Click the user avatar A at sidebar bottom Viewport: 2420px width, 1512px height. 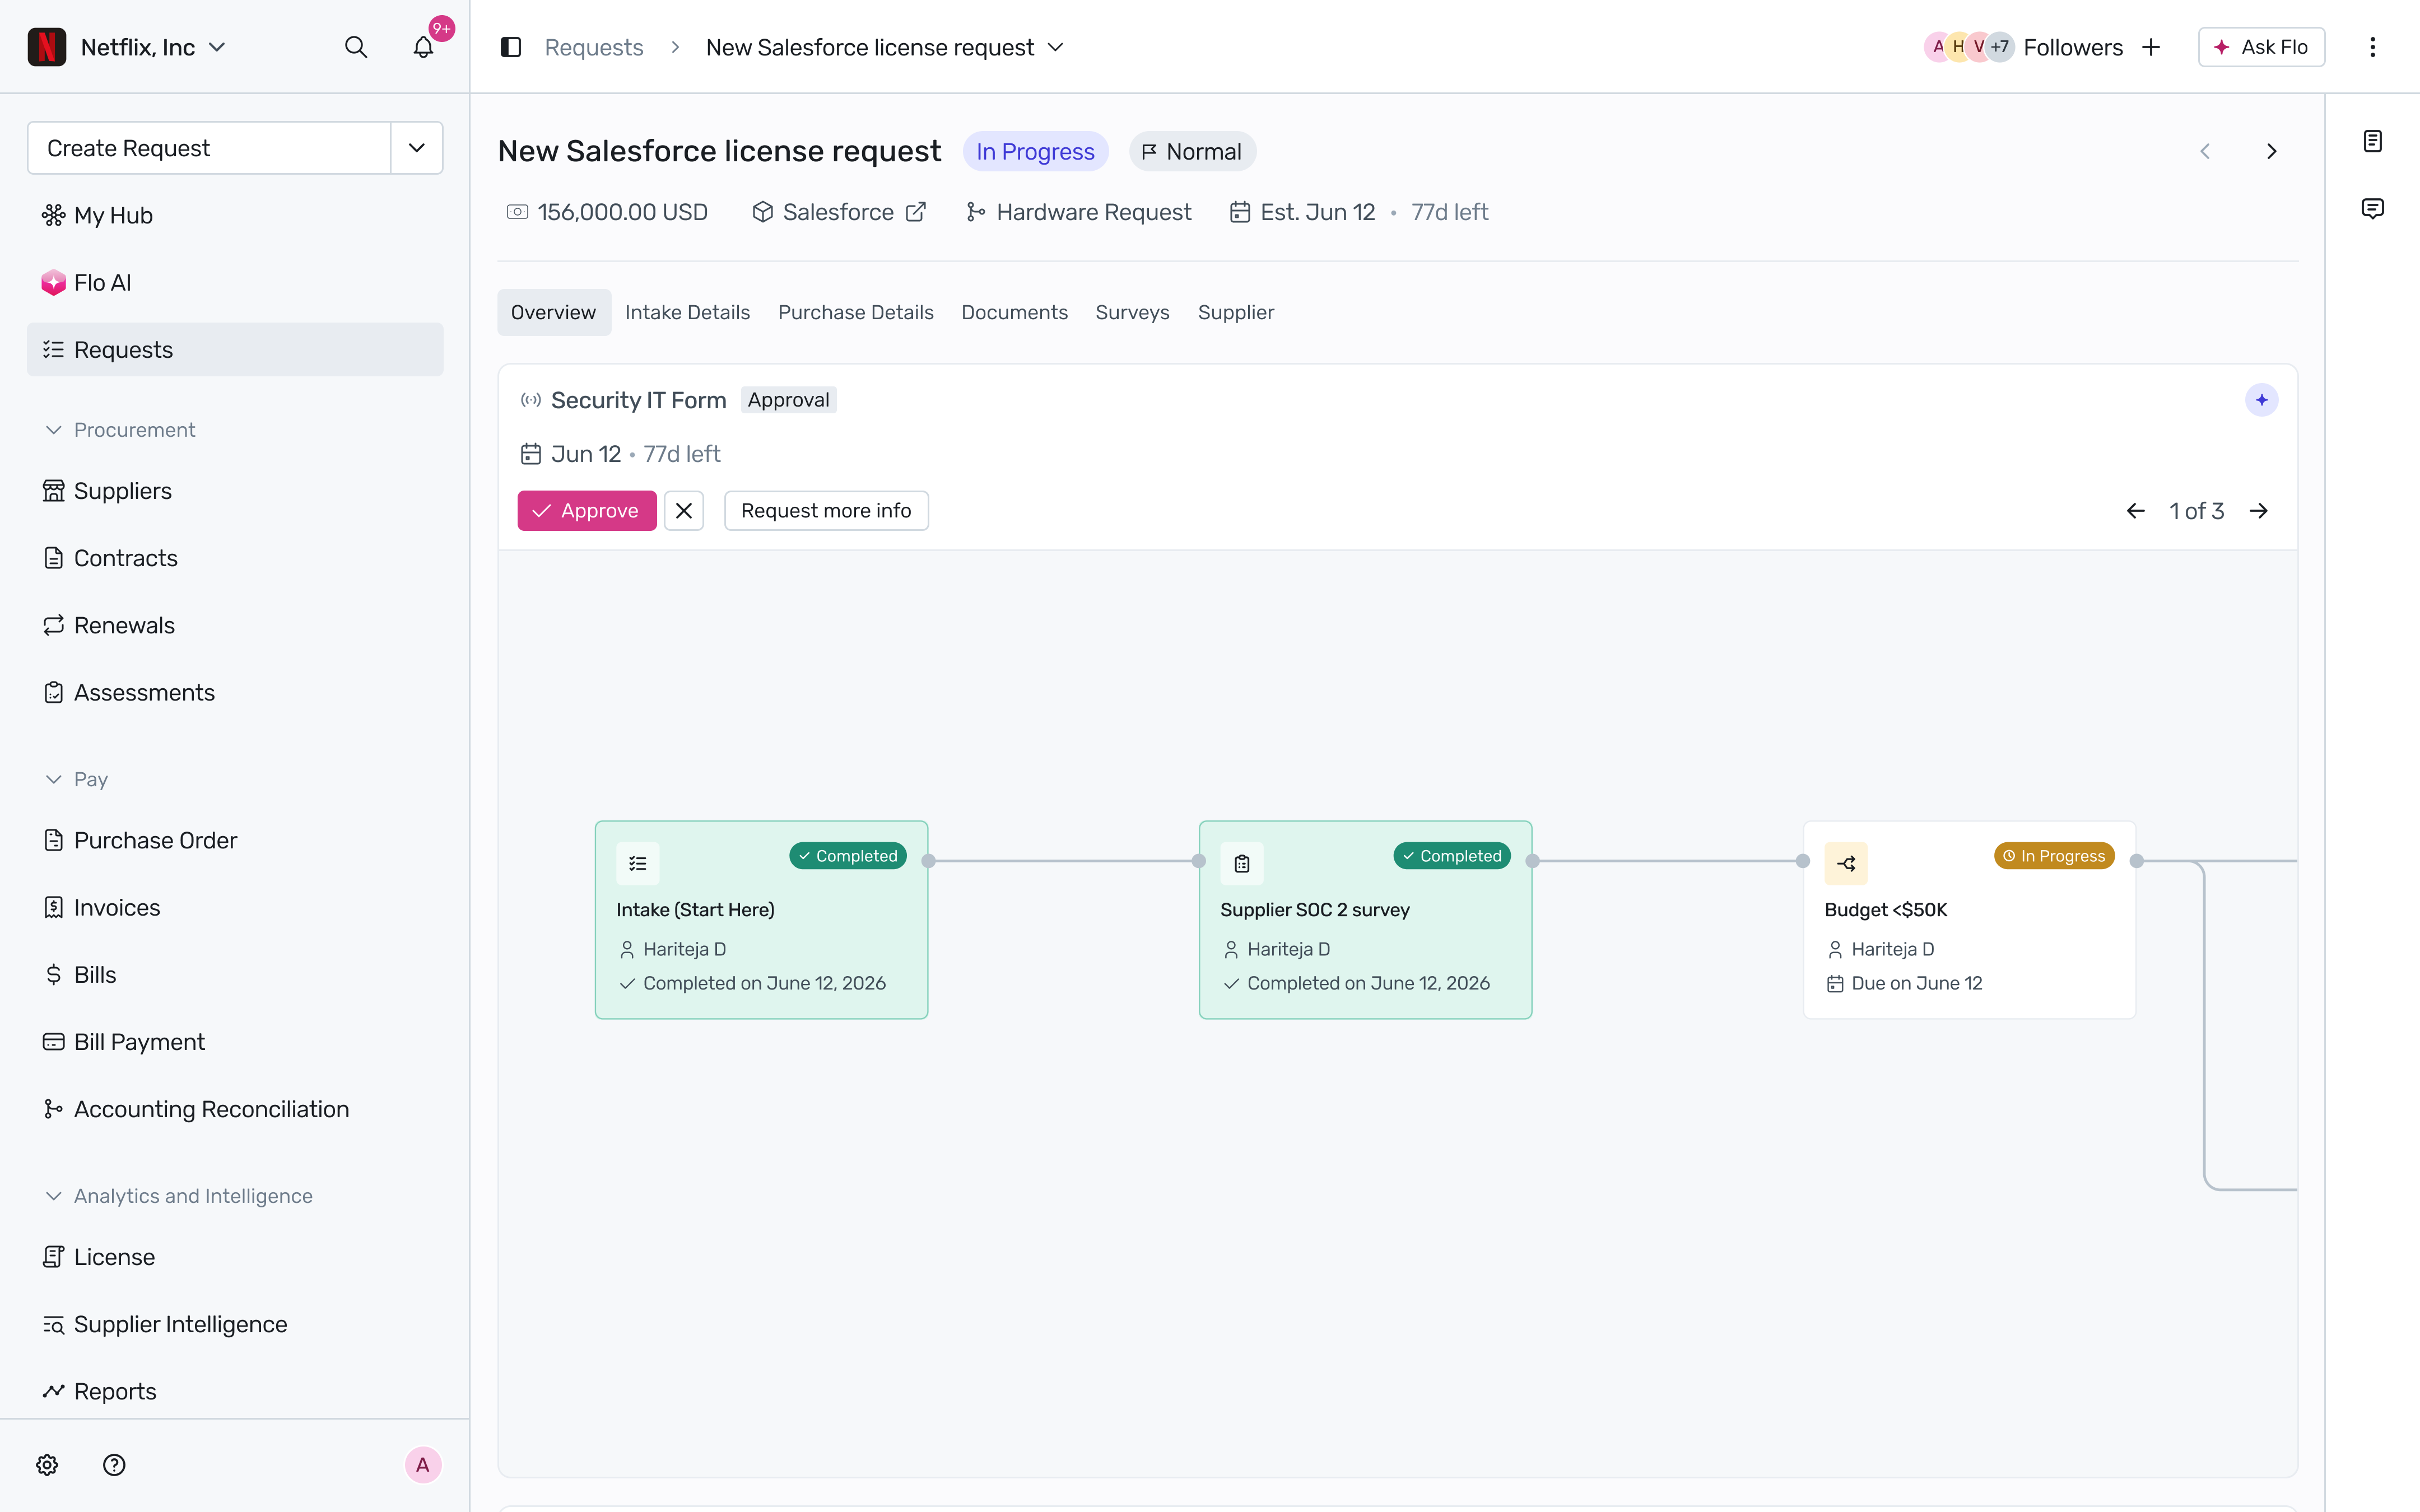tap(423, 1465)
